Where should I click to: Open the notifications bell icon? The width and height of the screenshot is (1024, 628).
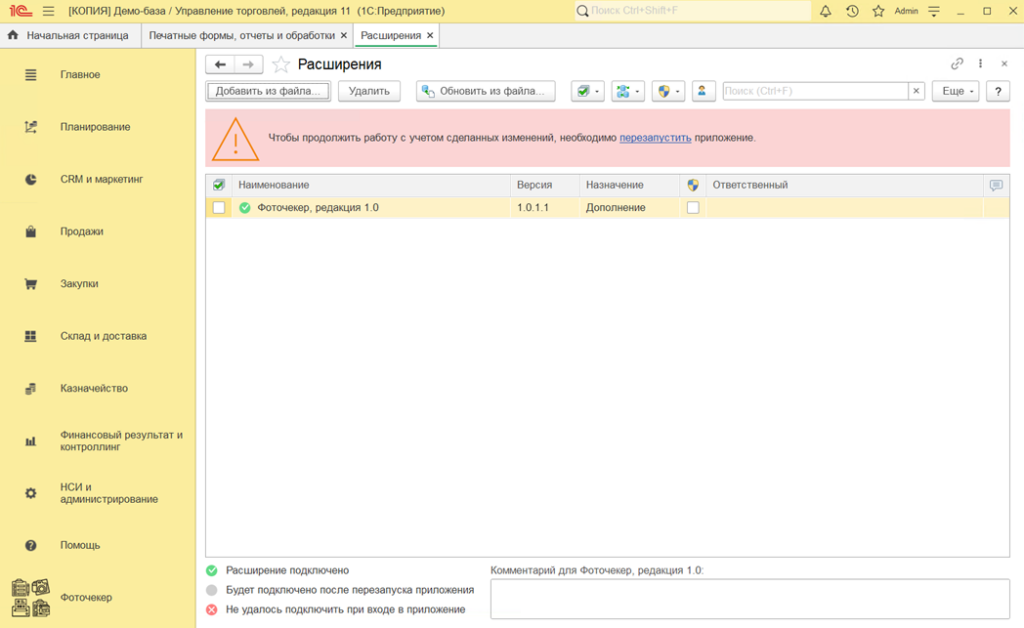point(825,11)
